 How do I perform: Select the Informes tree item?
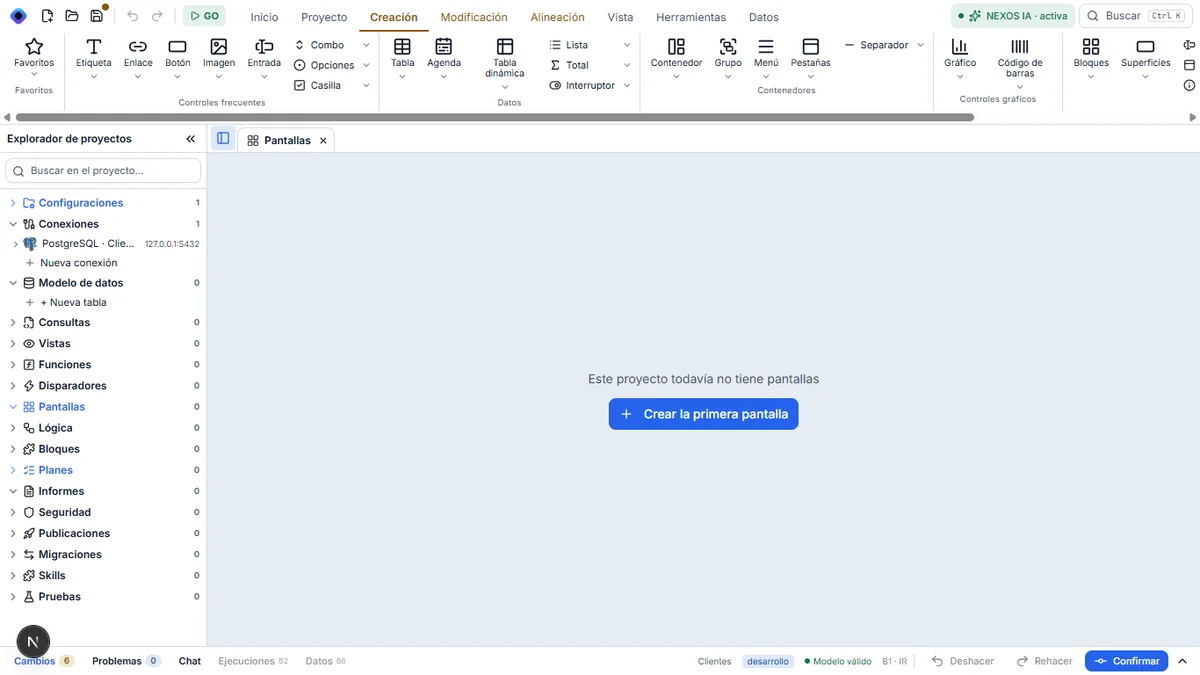click(x=103, y=491)
